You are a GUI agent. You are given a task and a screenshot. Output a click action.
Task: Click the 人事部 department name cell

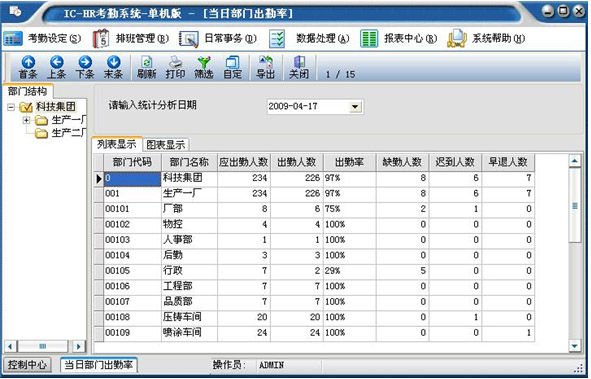[189, 240]
